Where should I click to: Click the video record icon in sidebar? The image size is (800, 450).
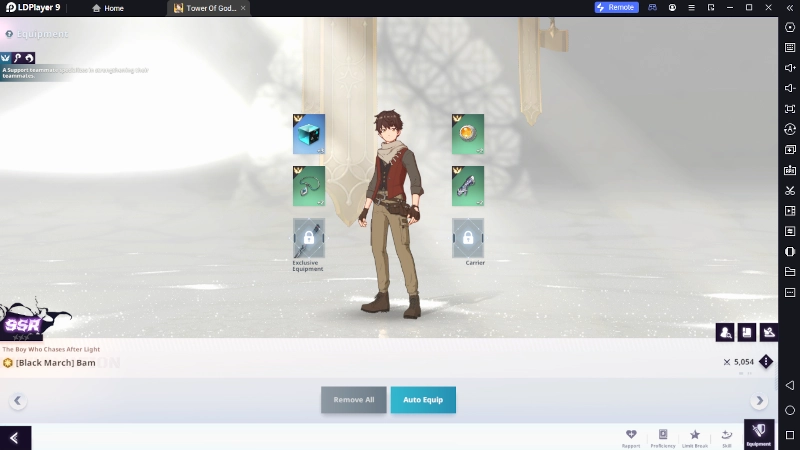tap(790, 211)
